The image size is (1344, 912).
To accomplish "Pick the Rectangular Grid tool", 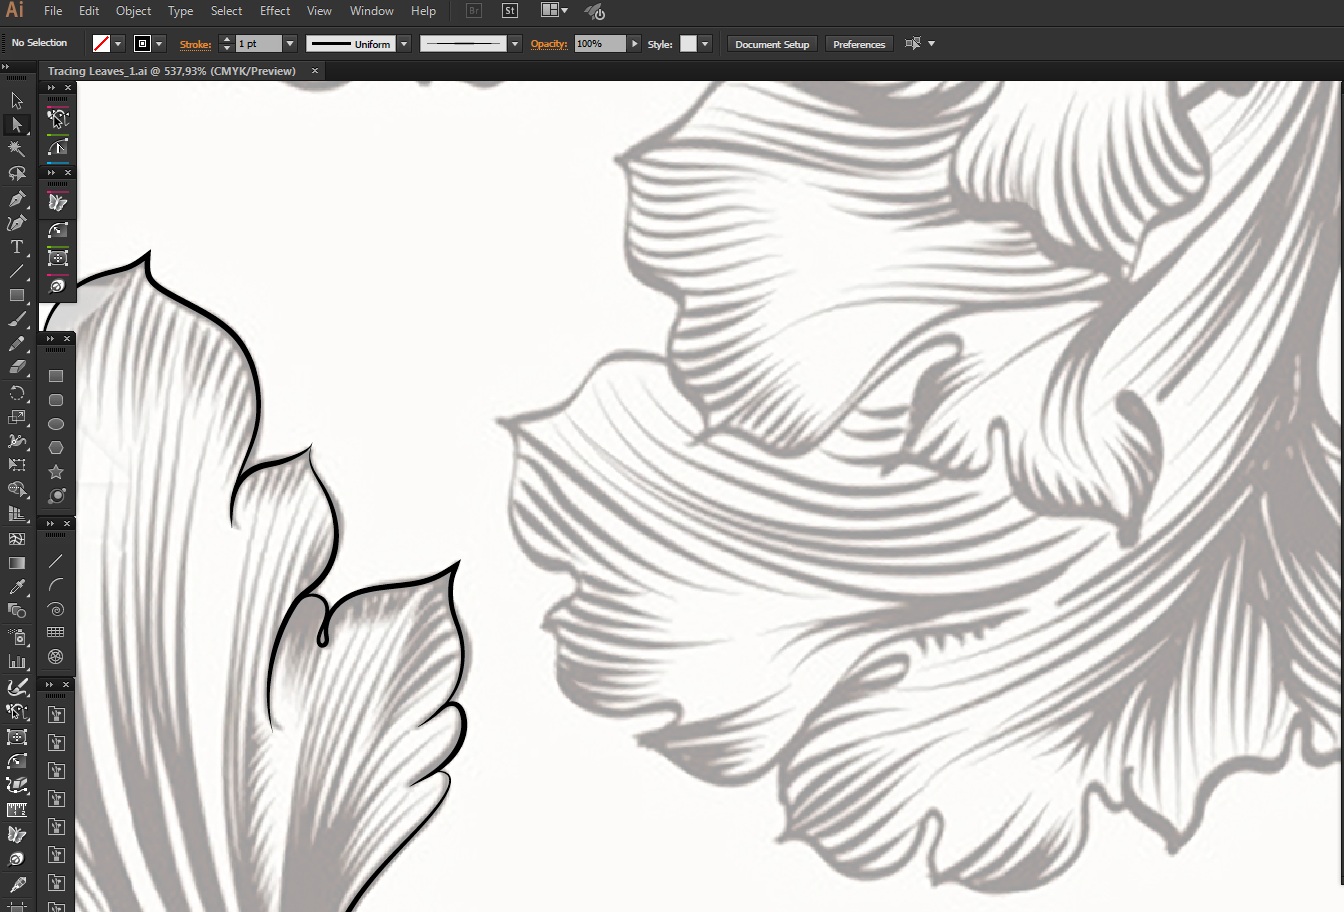I will 56,633.
